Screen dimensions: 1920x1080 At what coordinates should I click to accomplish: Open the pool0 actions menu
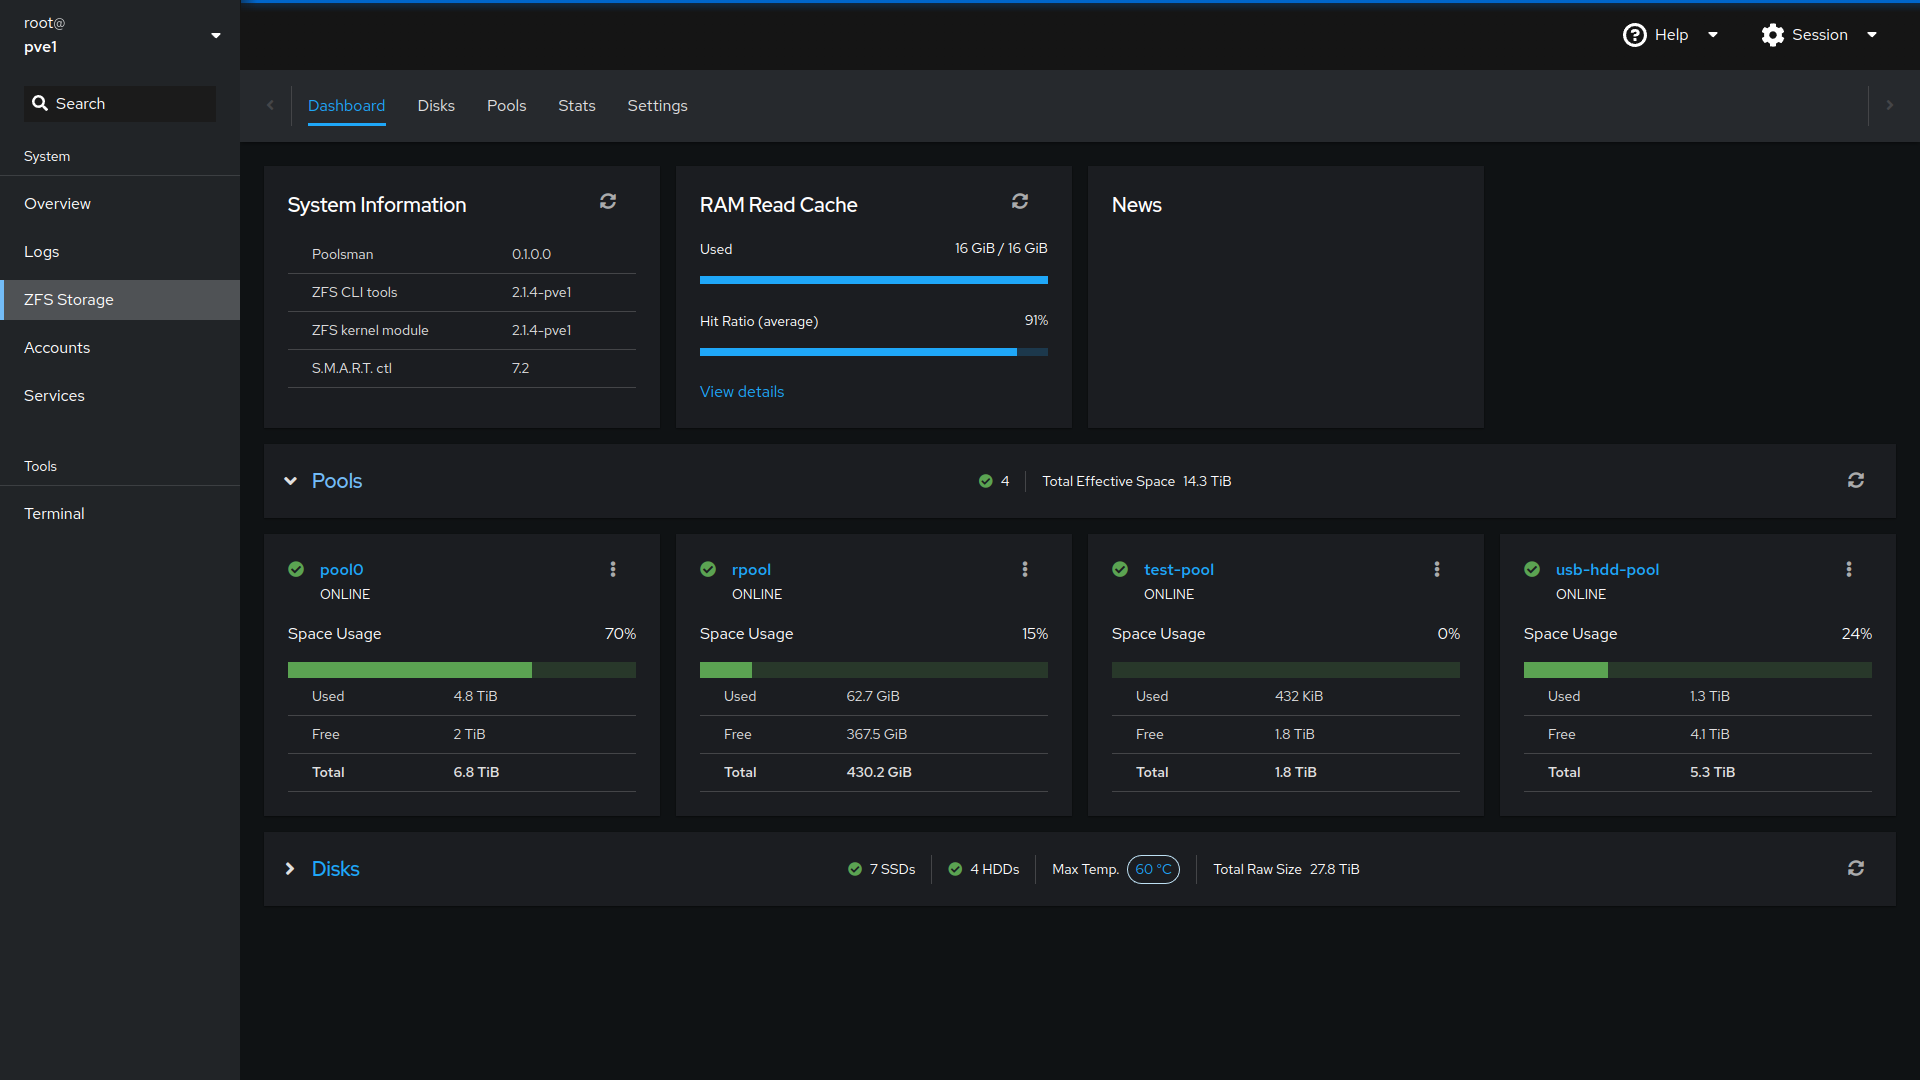(613, 569)
